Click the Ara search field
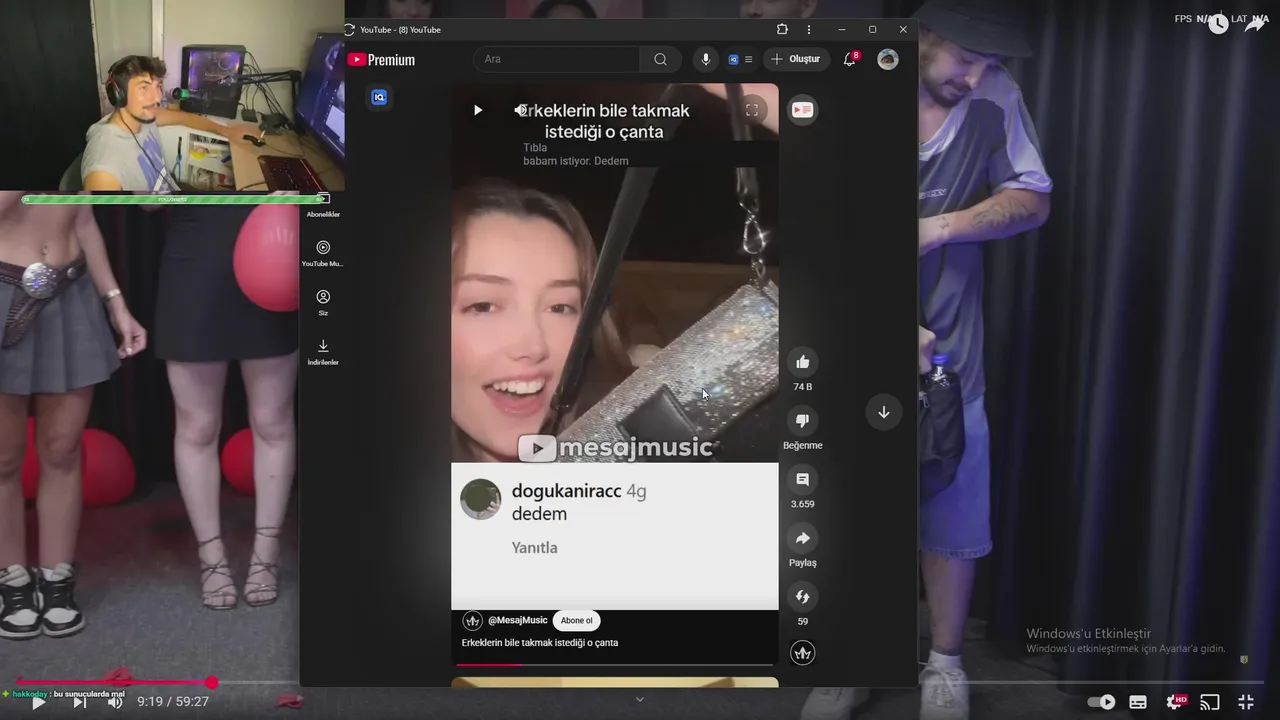The width and height of the screenshot is (1280, 720). (558, 59)
